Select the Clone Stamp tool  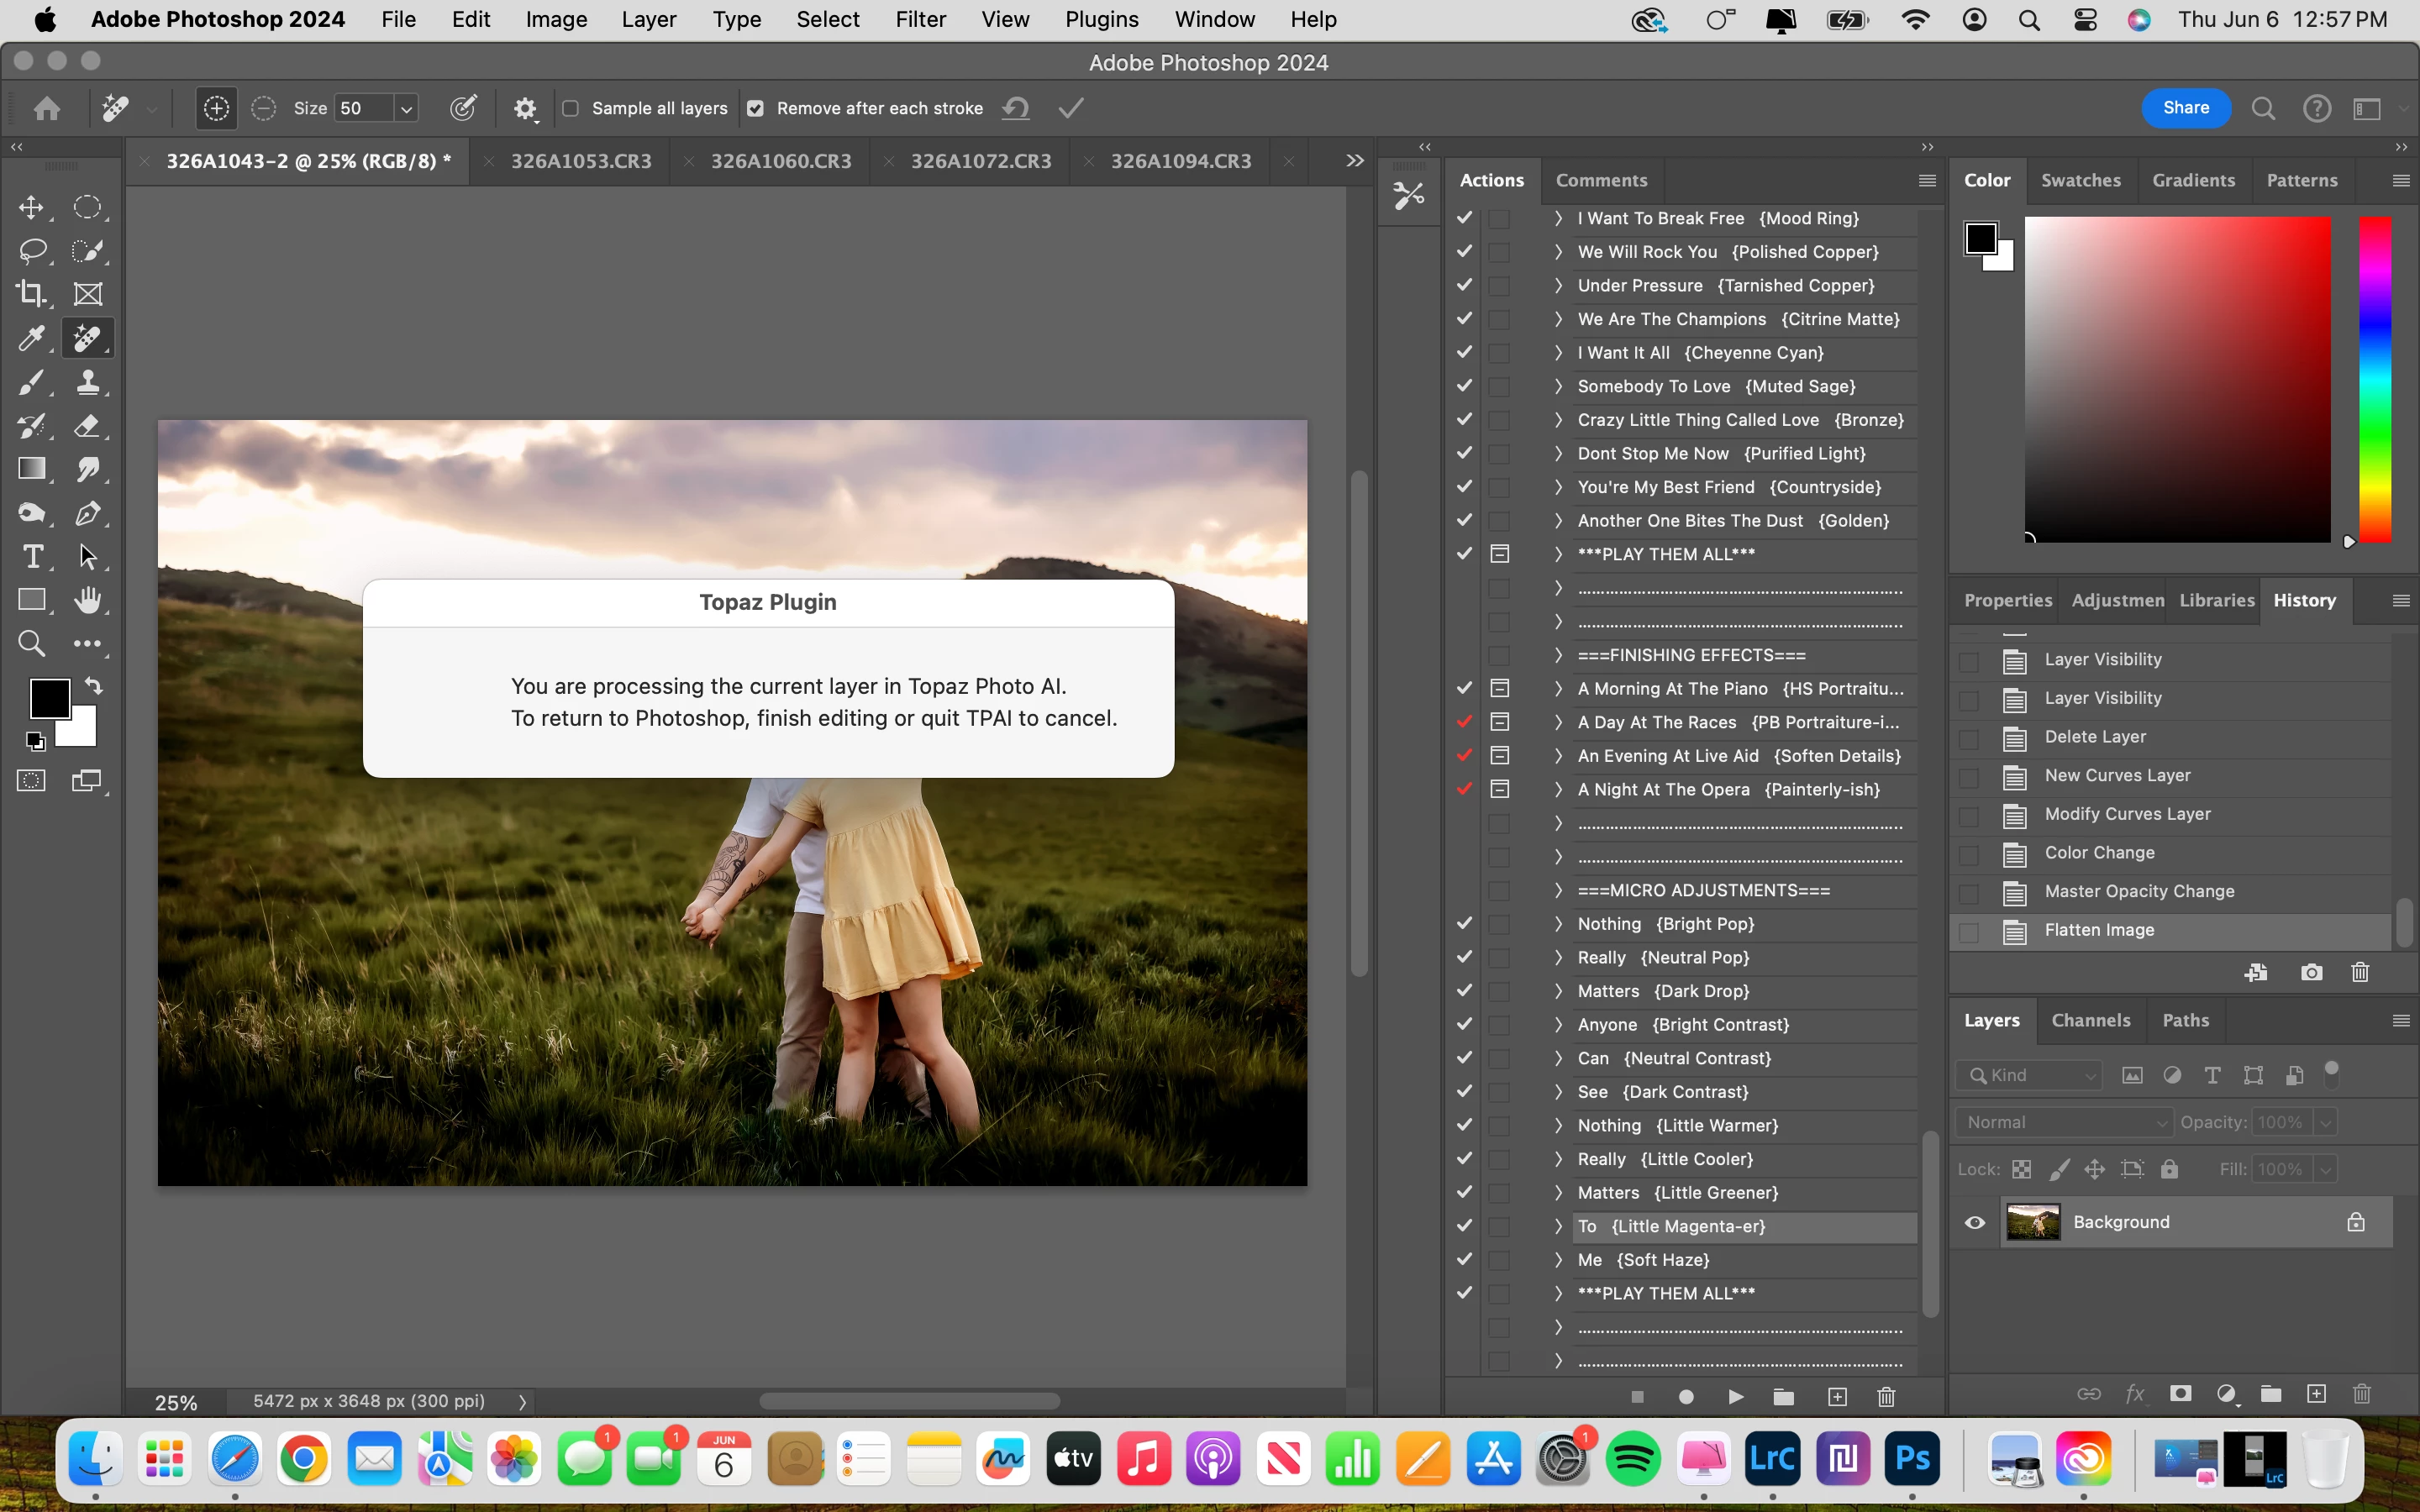point(88,382)
